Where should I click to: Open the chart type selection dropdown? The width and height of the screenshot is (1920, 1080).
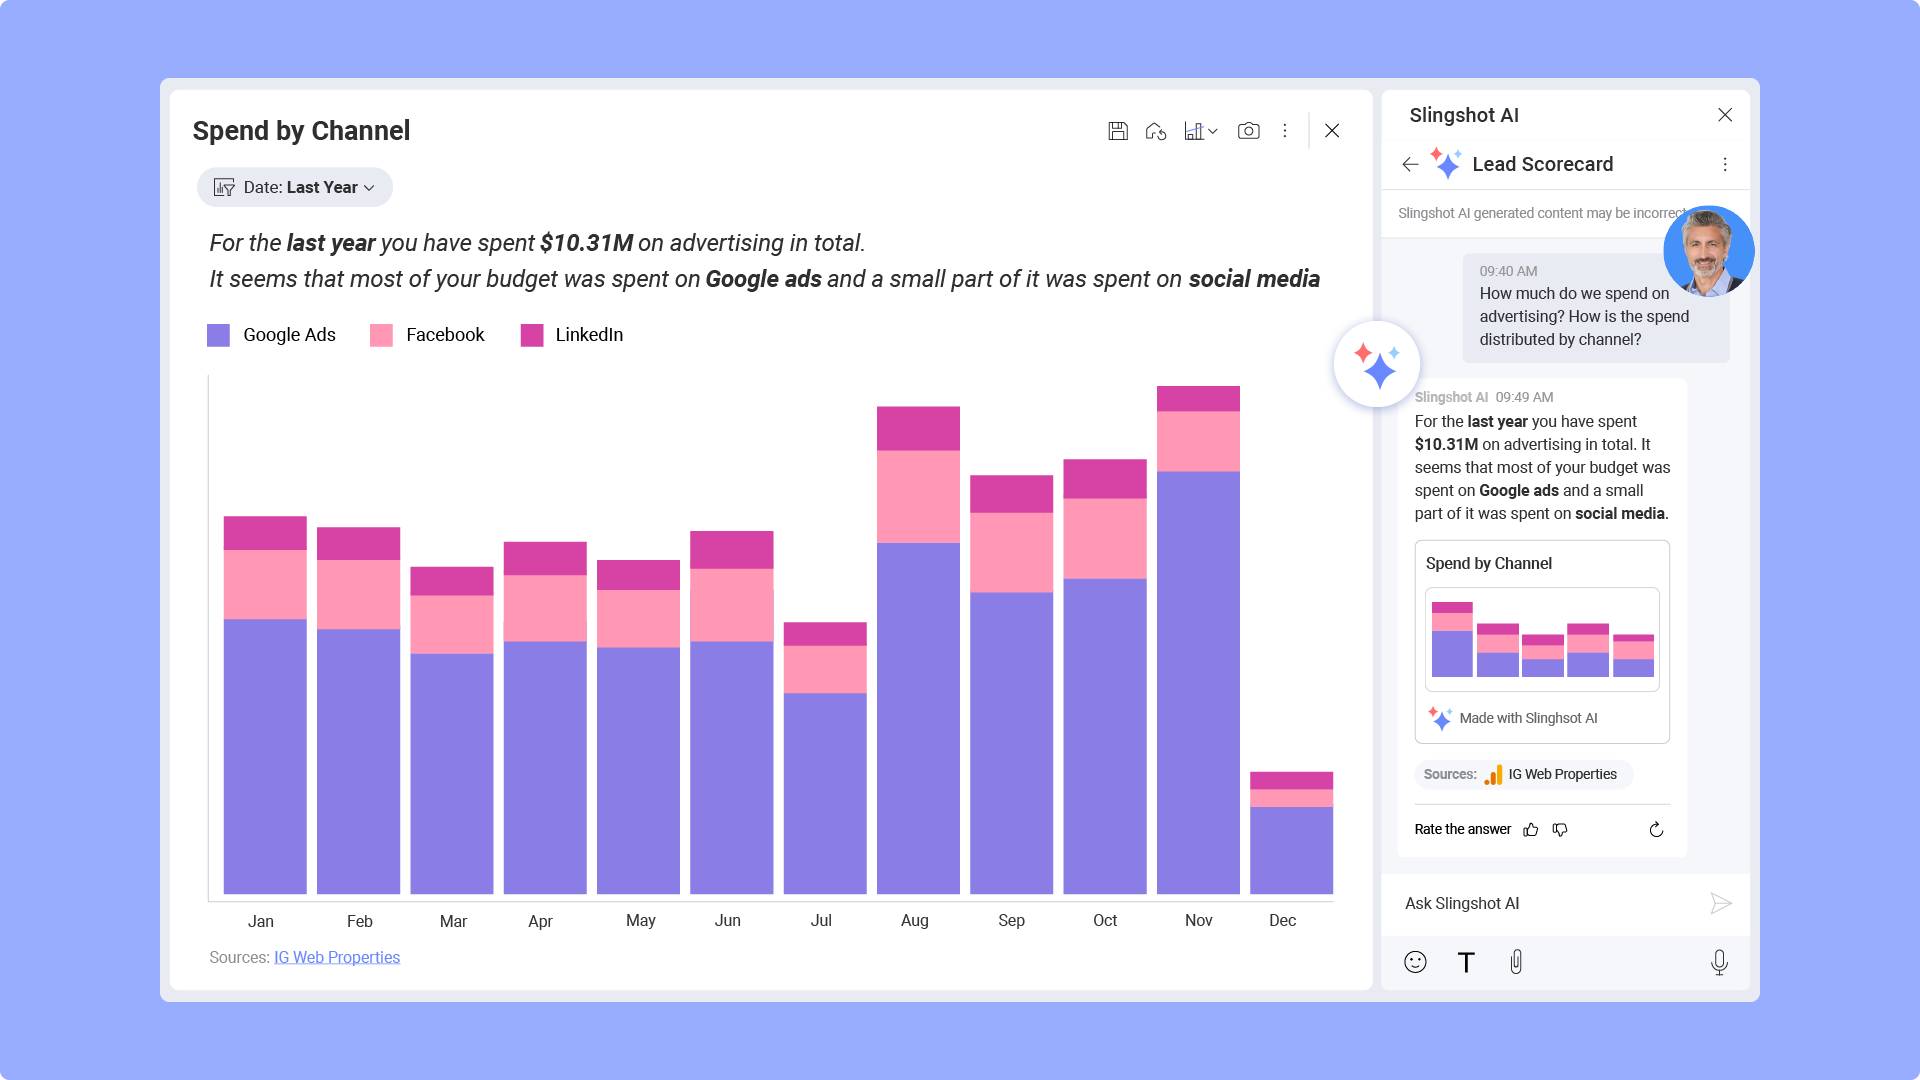(1200, 130)
